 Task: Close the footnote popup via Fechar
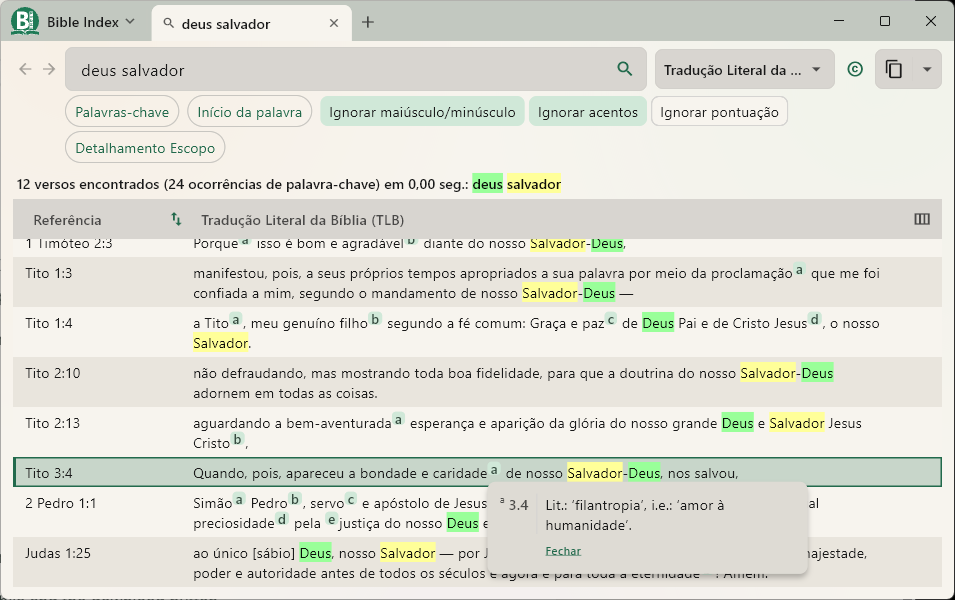click(x=563, y=551)
